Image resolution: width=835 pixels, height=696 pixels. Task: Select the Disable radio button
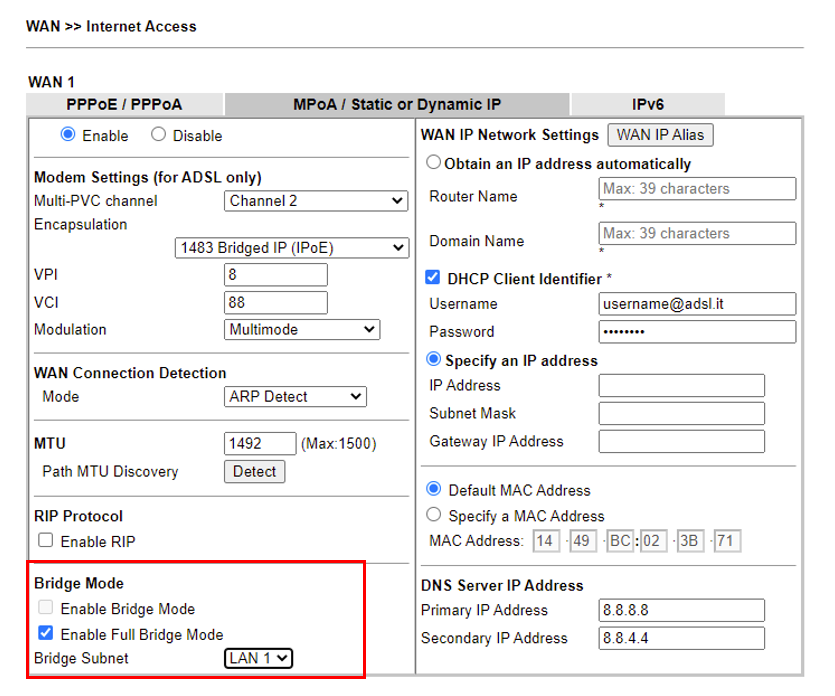[x=158, y=134]
